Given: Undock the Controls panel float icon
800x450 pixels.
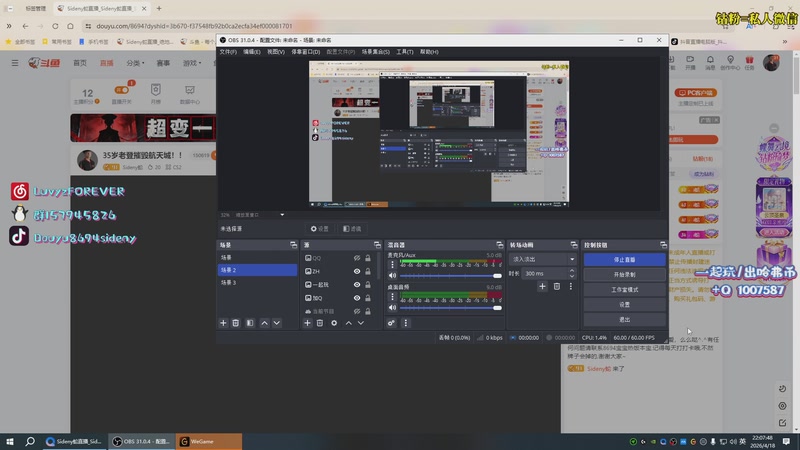Looking at the screenshot, I should click(663, 245).
